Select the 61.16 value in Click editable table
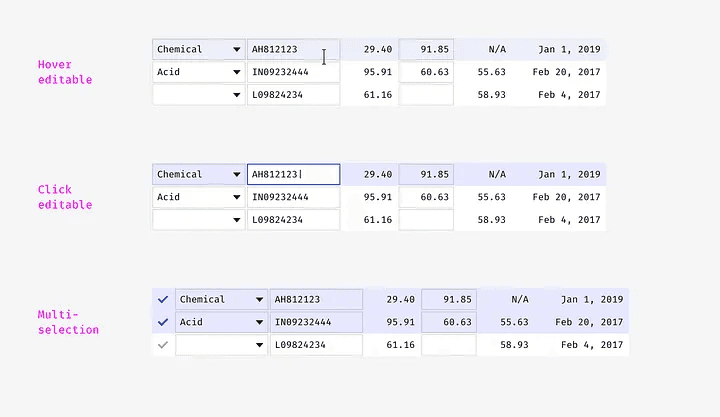The width and height of the screenshot is (720, 417). (378, 220)
